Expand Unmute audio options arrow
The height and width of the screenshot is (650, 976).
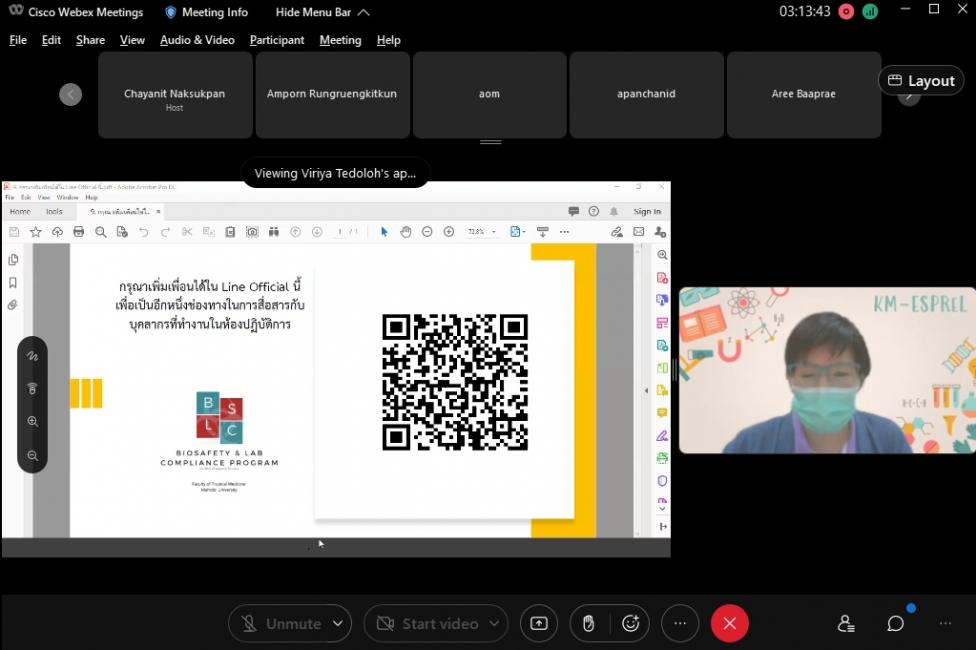338,623
